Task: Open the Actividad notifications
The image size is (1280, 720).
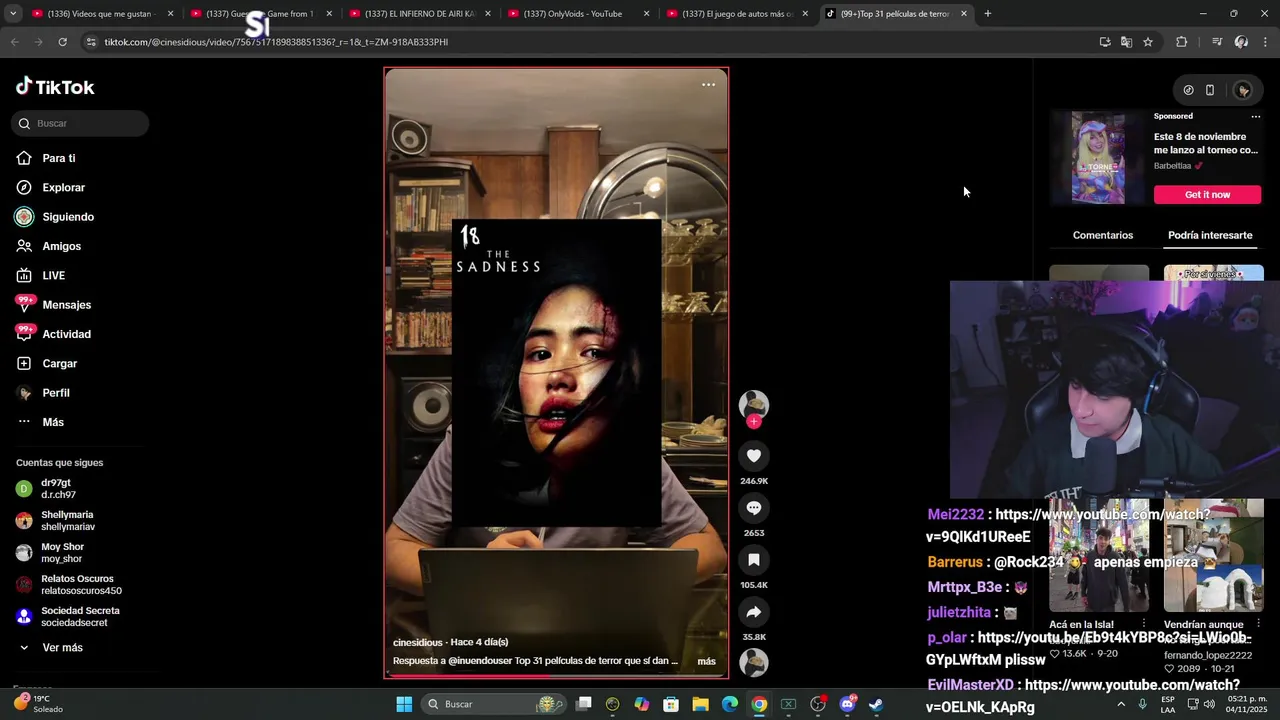Action: (66, 334)
